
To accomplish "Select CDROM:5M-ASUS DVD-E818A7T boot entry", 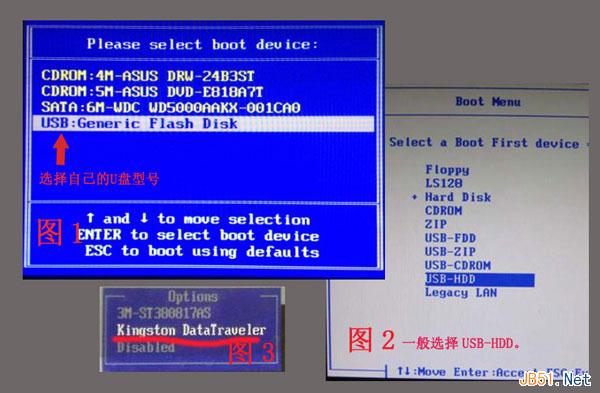I will tap(152, 91).
